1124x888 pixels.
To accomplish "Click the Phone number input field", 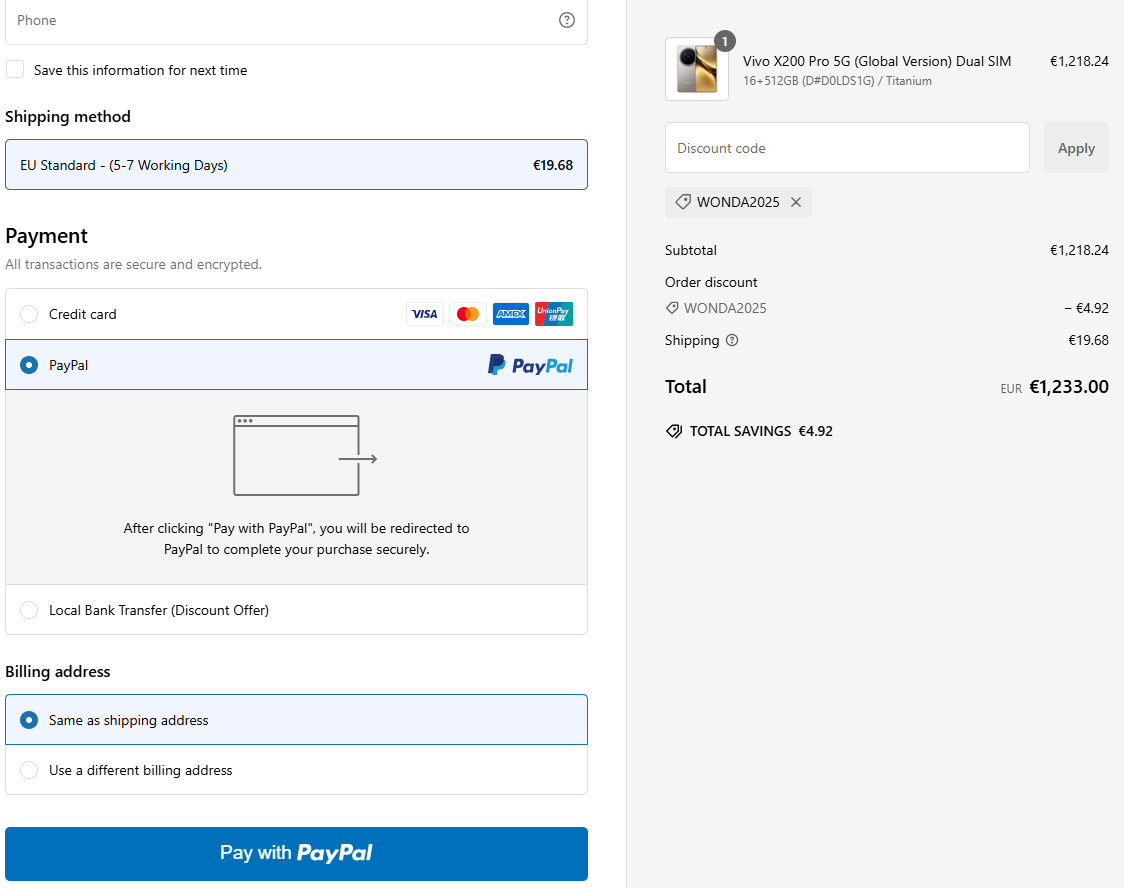I will (x=280, y=20).
